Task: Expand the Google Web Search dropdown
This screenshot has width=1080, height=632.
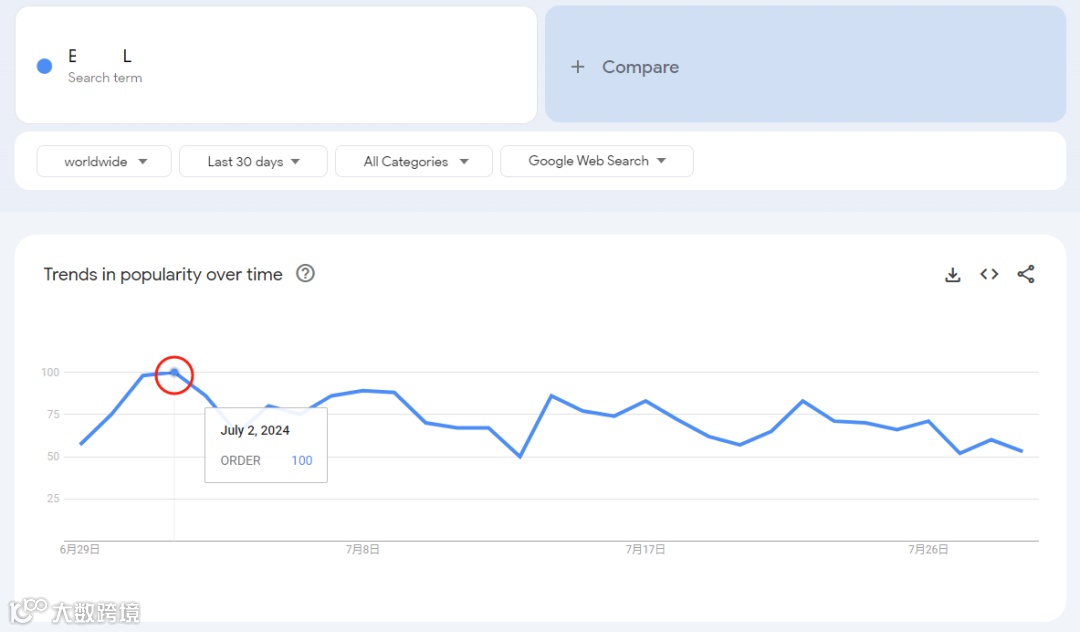Action: tap(596, 161)
